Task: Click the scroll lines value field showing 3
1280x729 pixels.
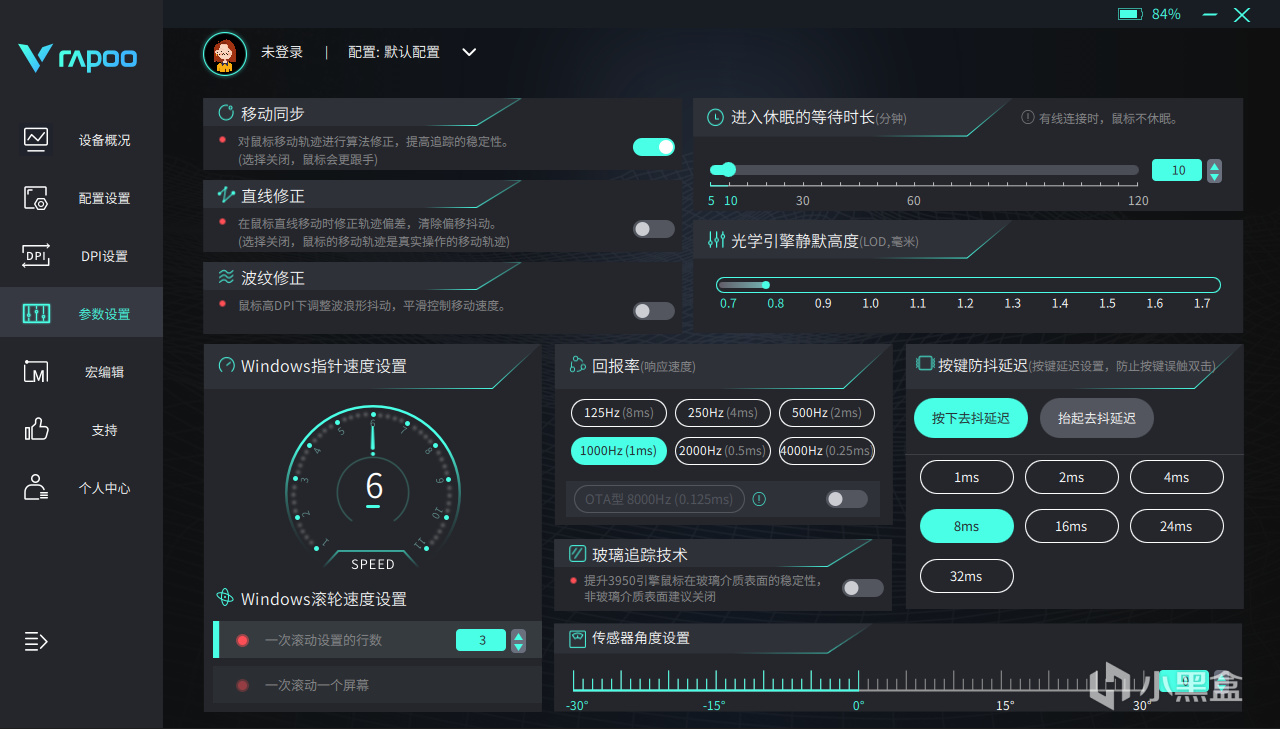Action: [482, 640]
